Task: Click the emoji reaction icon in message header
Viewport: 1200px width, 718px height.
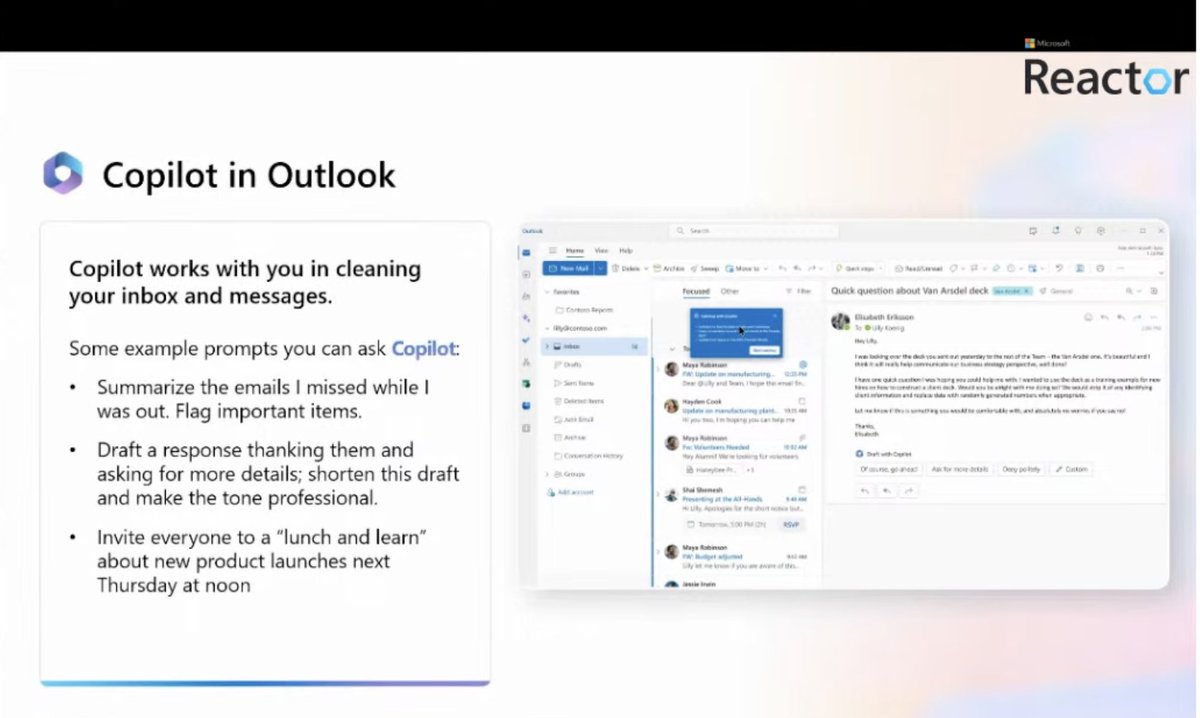Action: click(x=1088, y=317)
